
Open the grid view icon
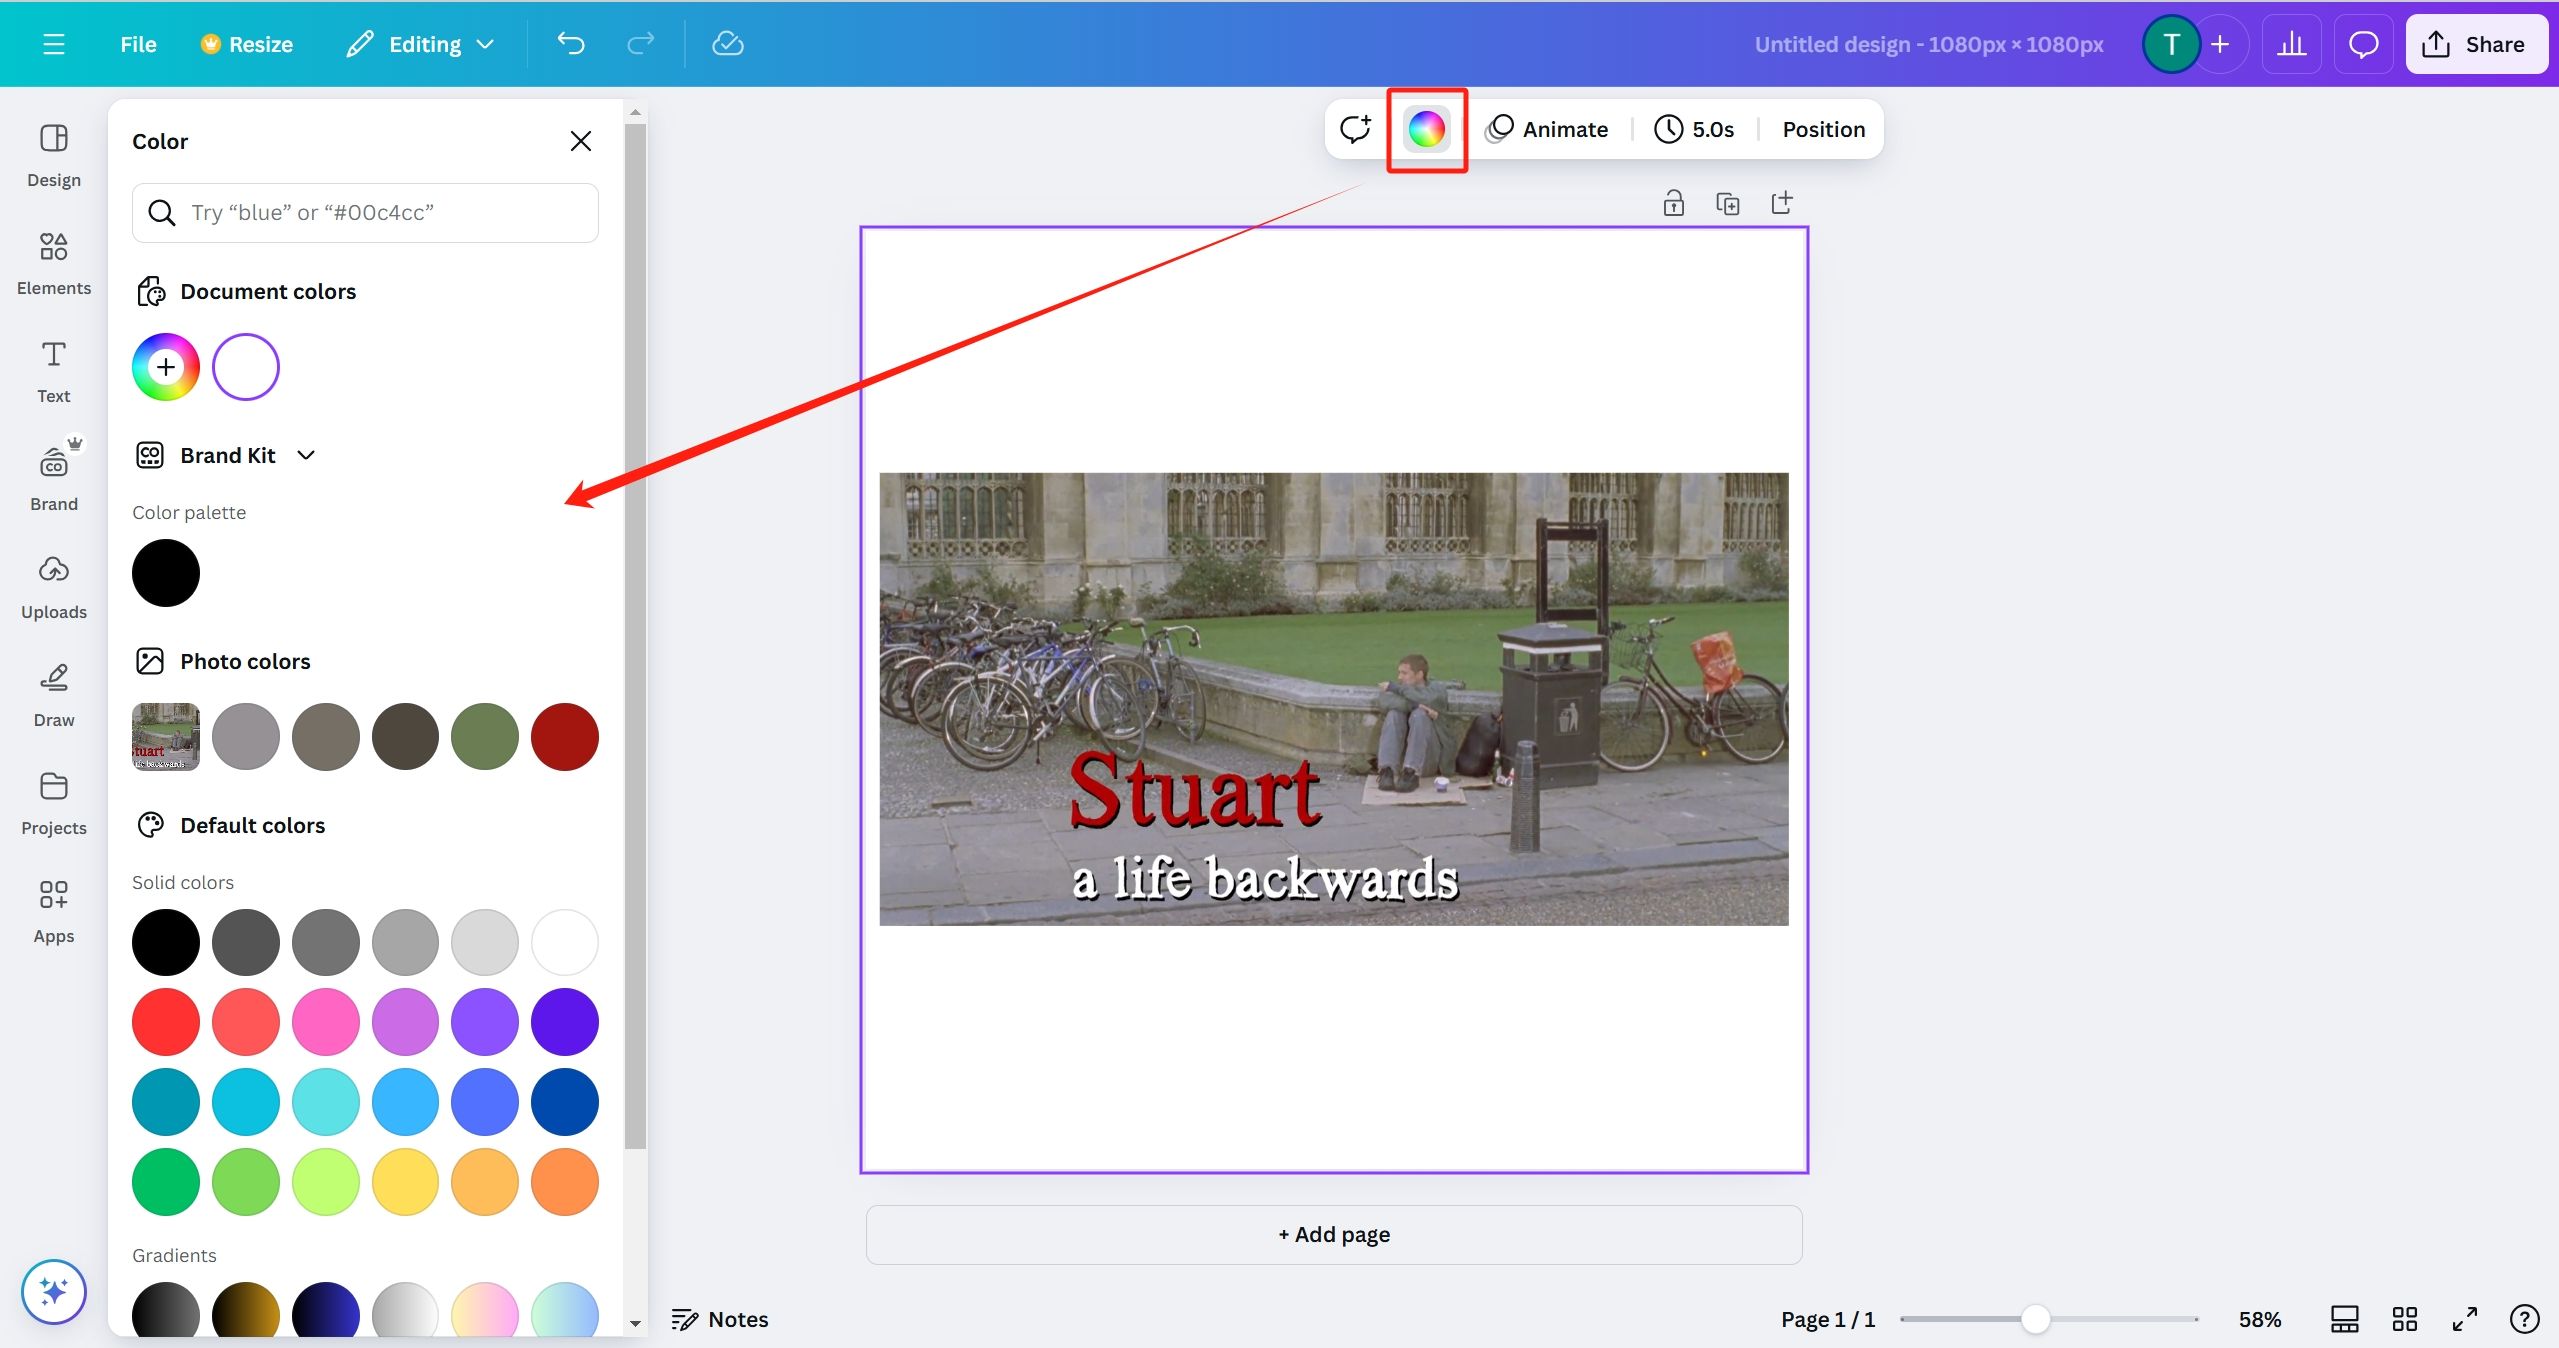[2404, 1319]
